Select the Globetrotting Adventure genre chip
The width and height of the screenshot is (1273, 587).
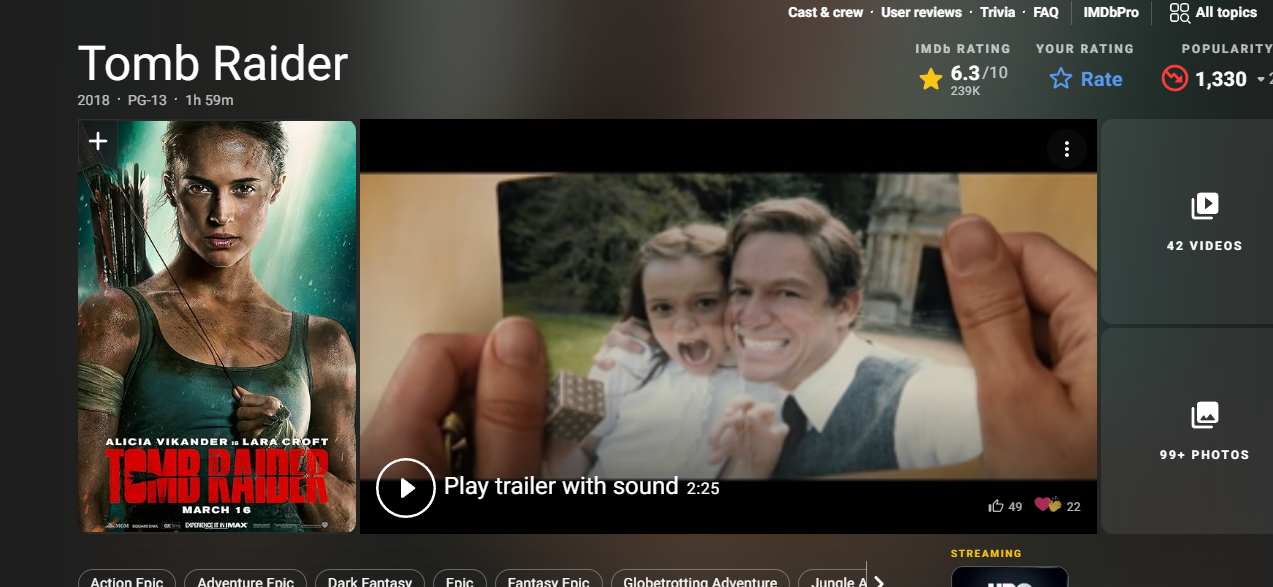pos(700,580)
